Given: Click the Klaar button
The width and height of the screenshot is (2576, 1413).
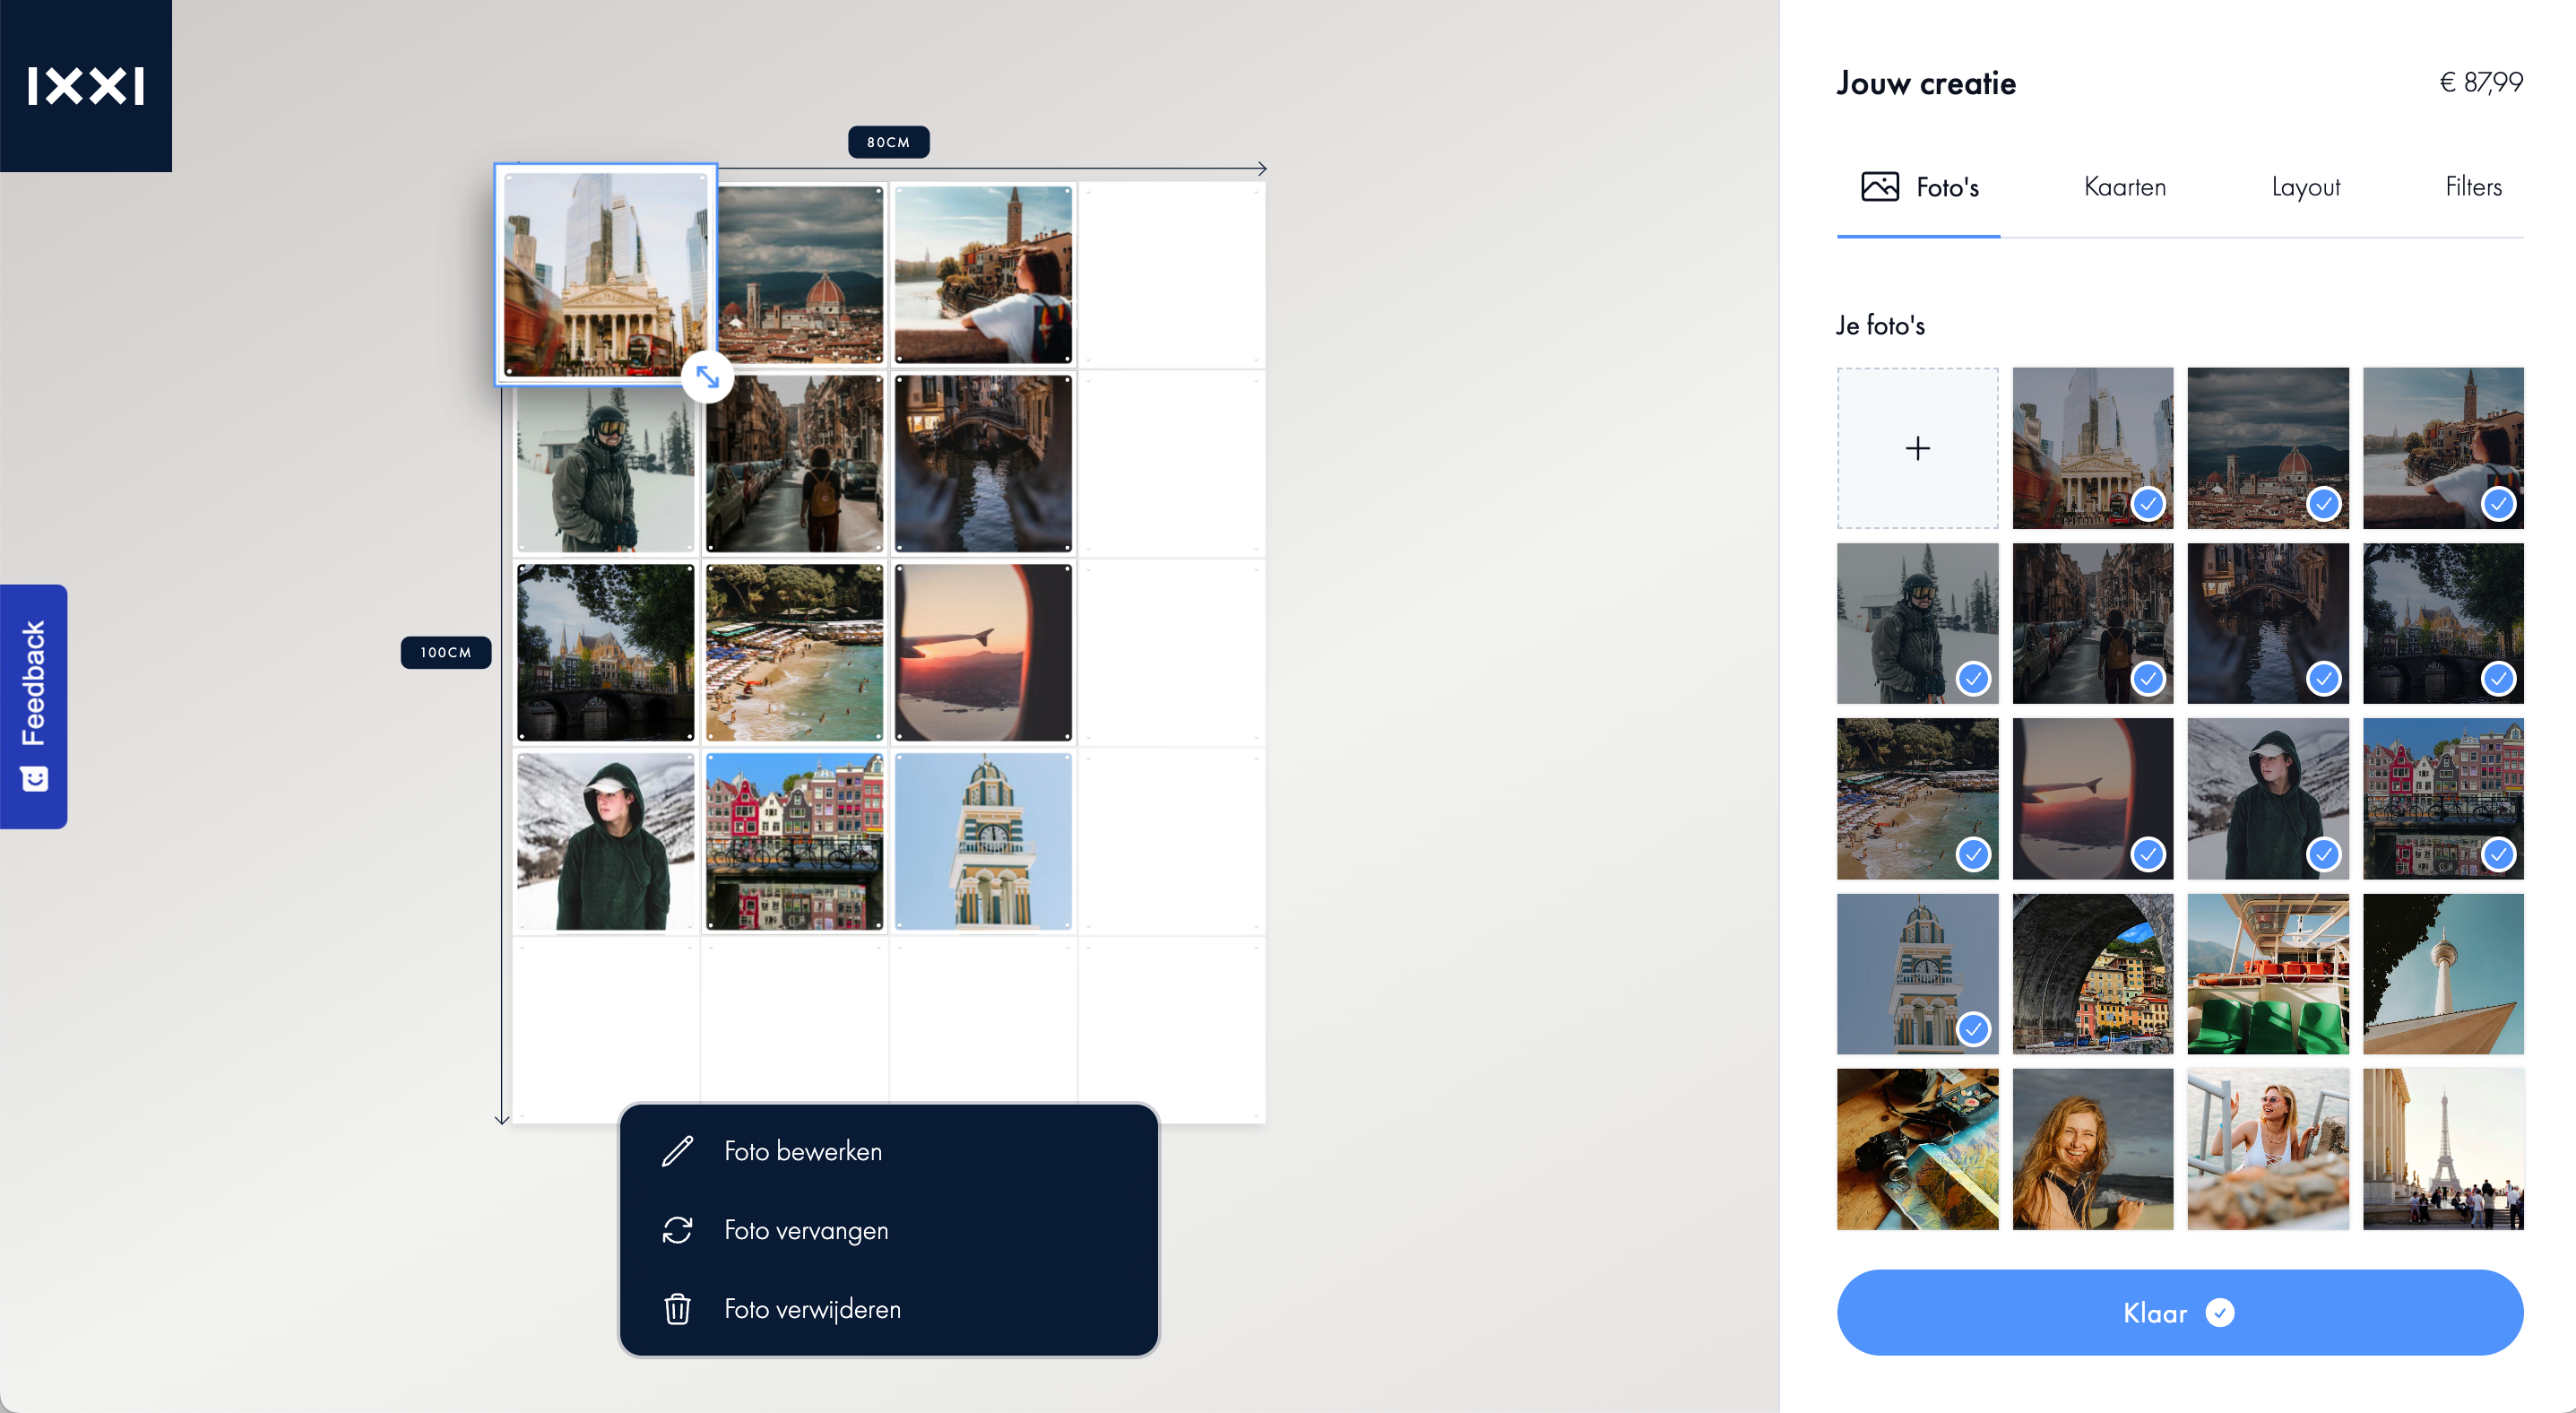Looking at the screenshot, I should pos(2179,1313).
